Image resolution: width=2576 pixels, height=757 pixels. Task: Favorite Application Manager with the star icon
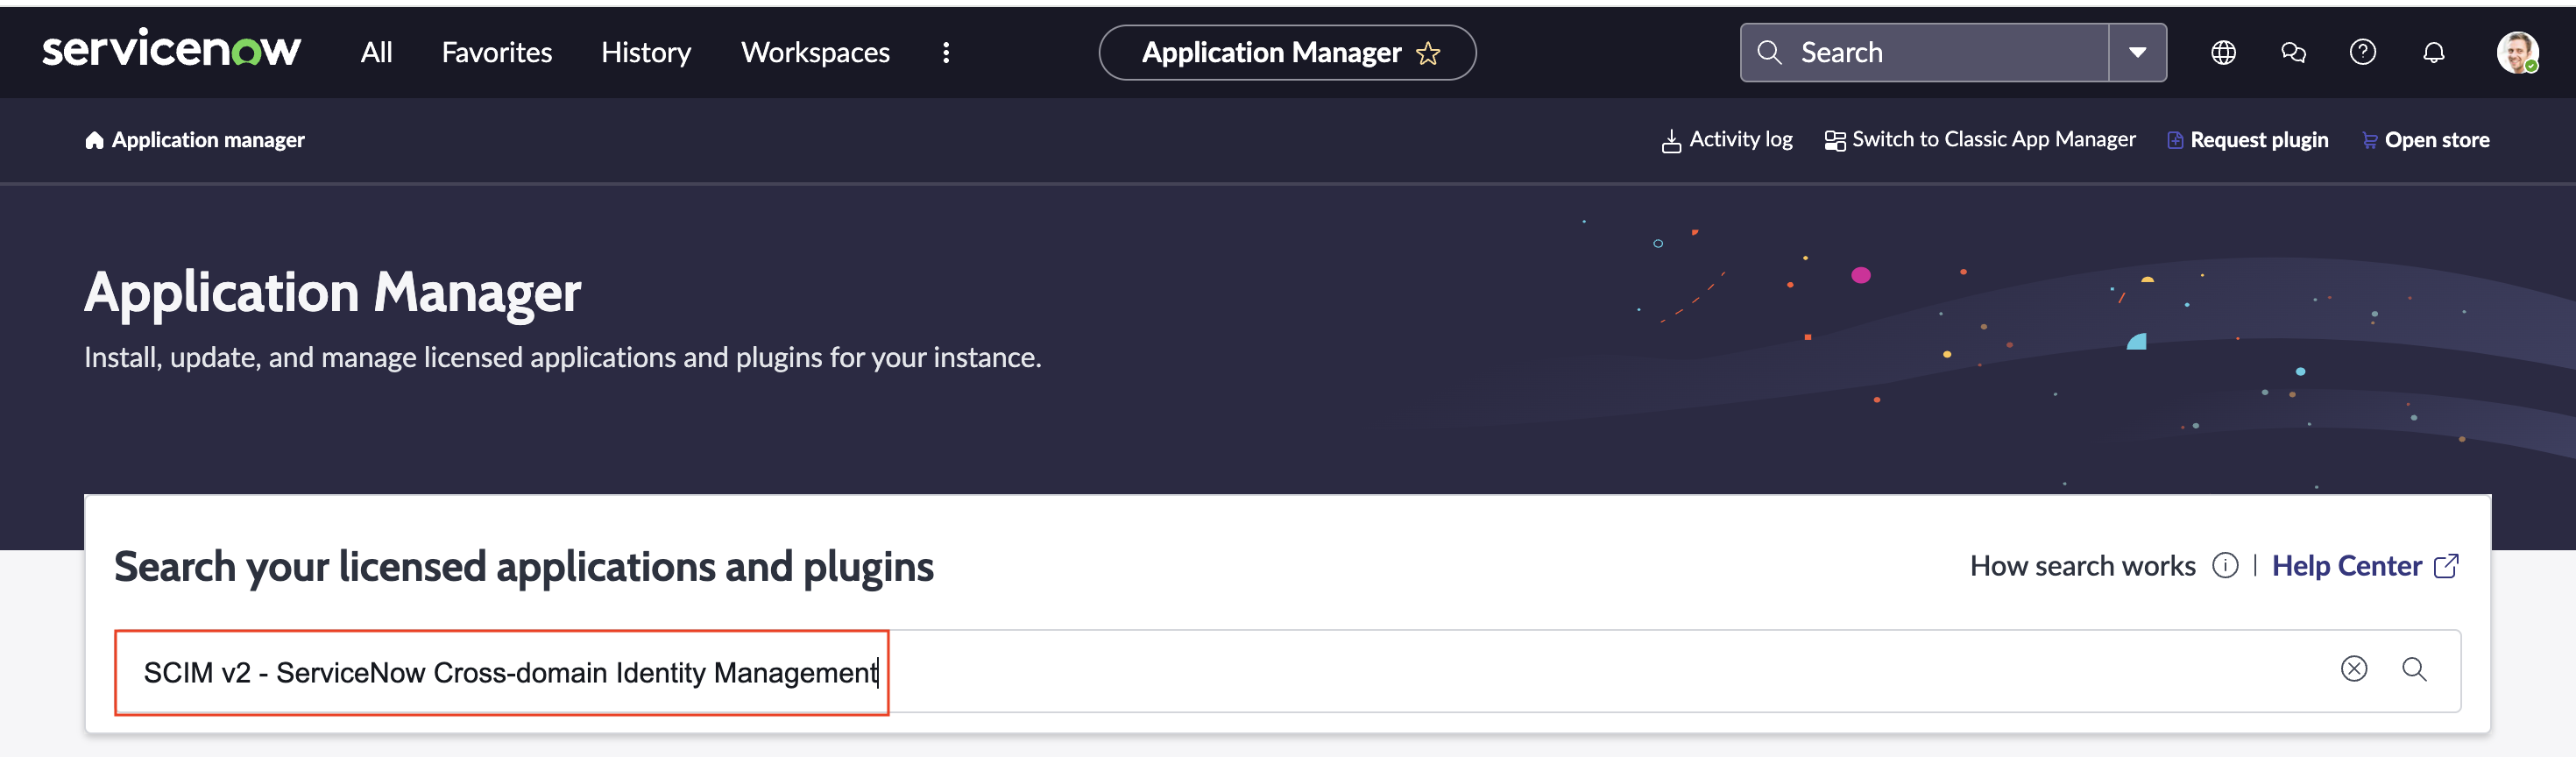coord(1428,53)
